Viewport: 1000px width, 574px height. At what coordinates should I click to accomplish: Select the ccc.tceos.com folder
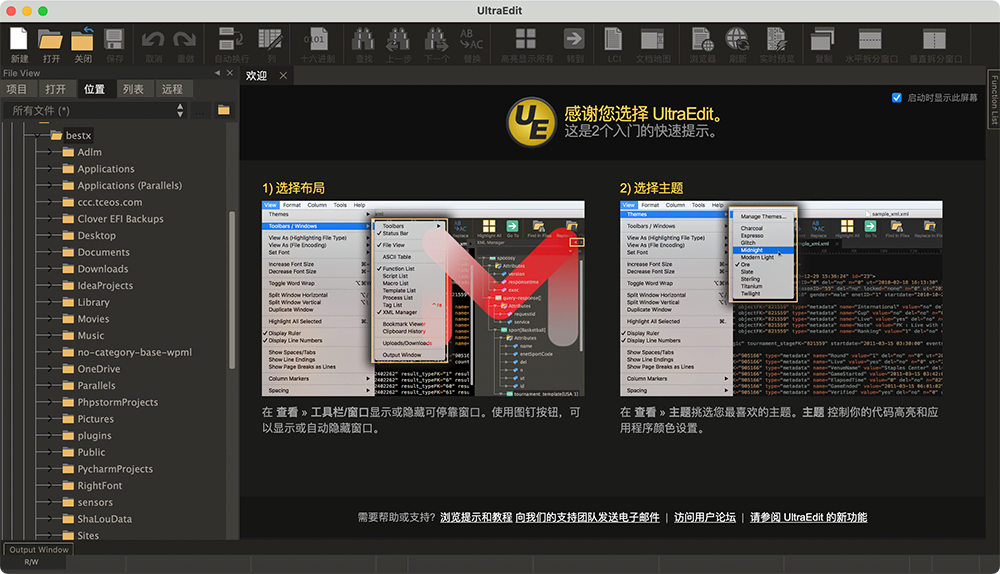point(102,202)
